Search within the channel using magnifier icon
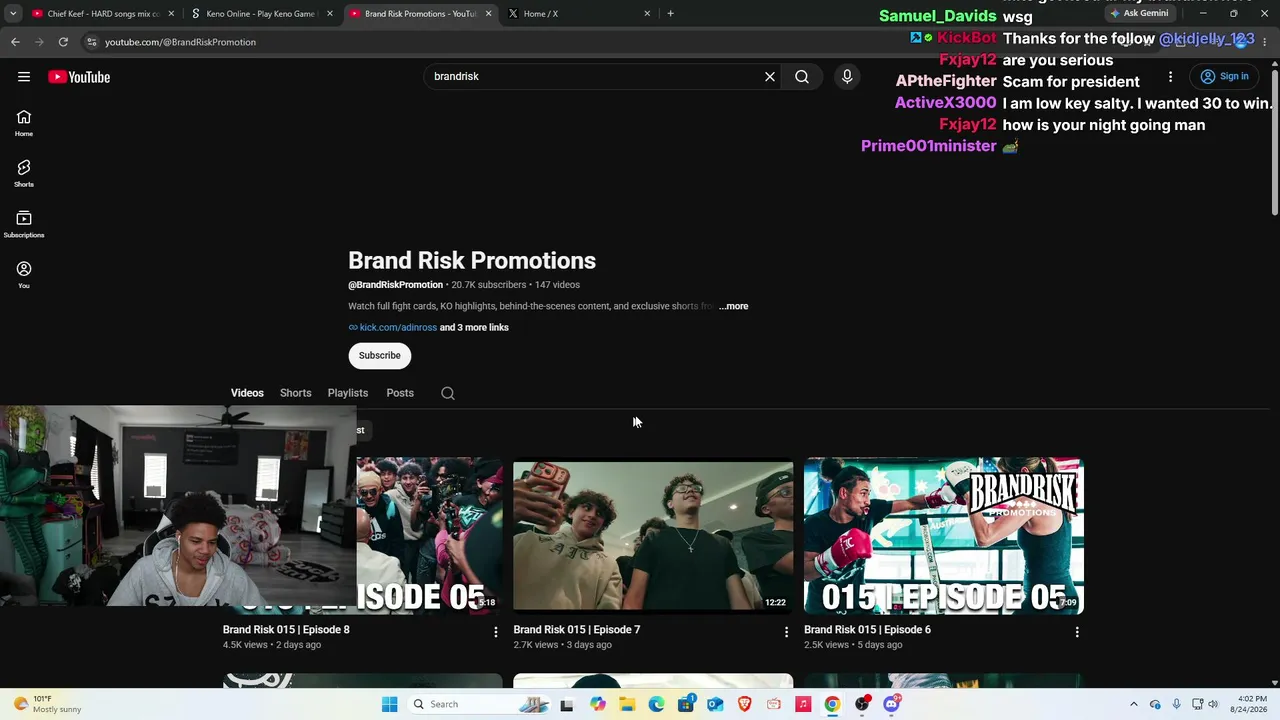This screenshot has height=720, width=1280. tap(448, 393)
